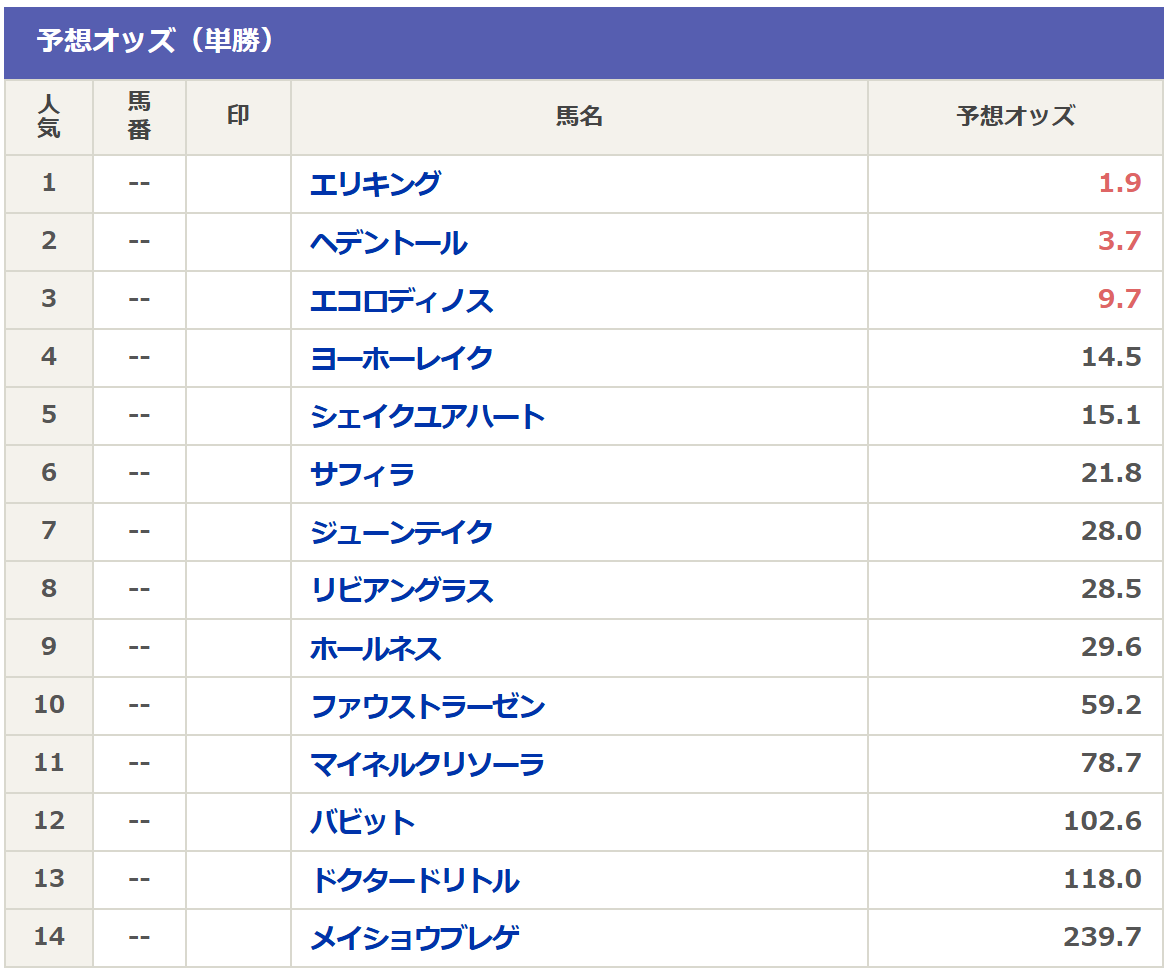Click the 人気 column header
Screen dimensions: 1172x977
(49, 116)
